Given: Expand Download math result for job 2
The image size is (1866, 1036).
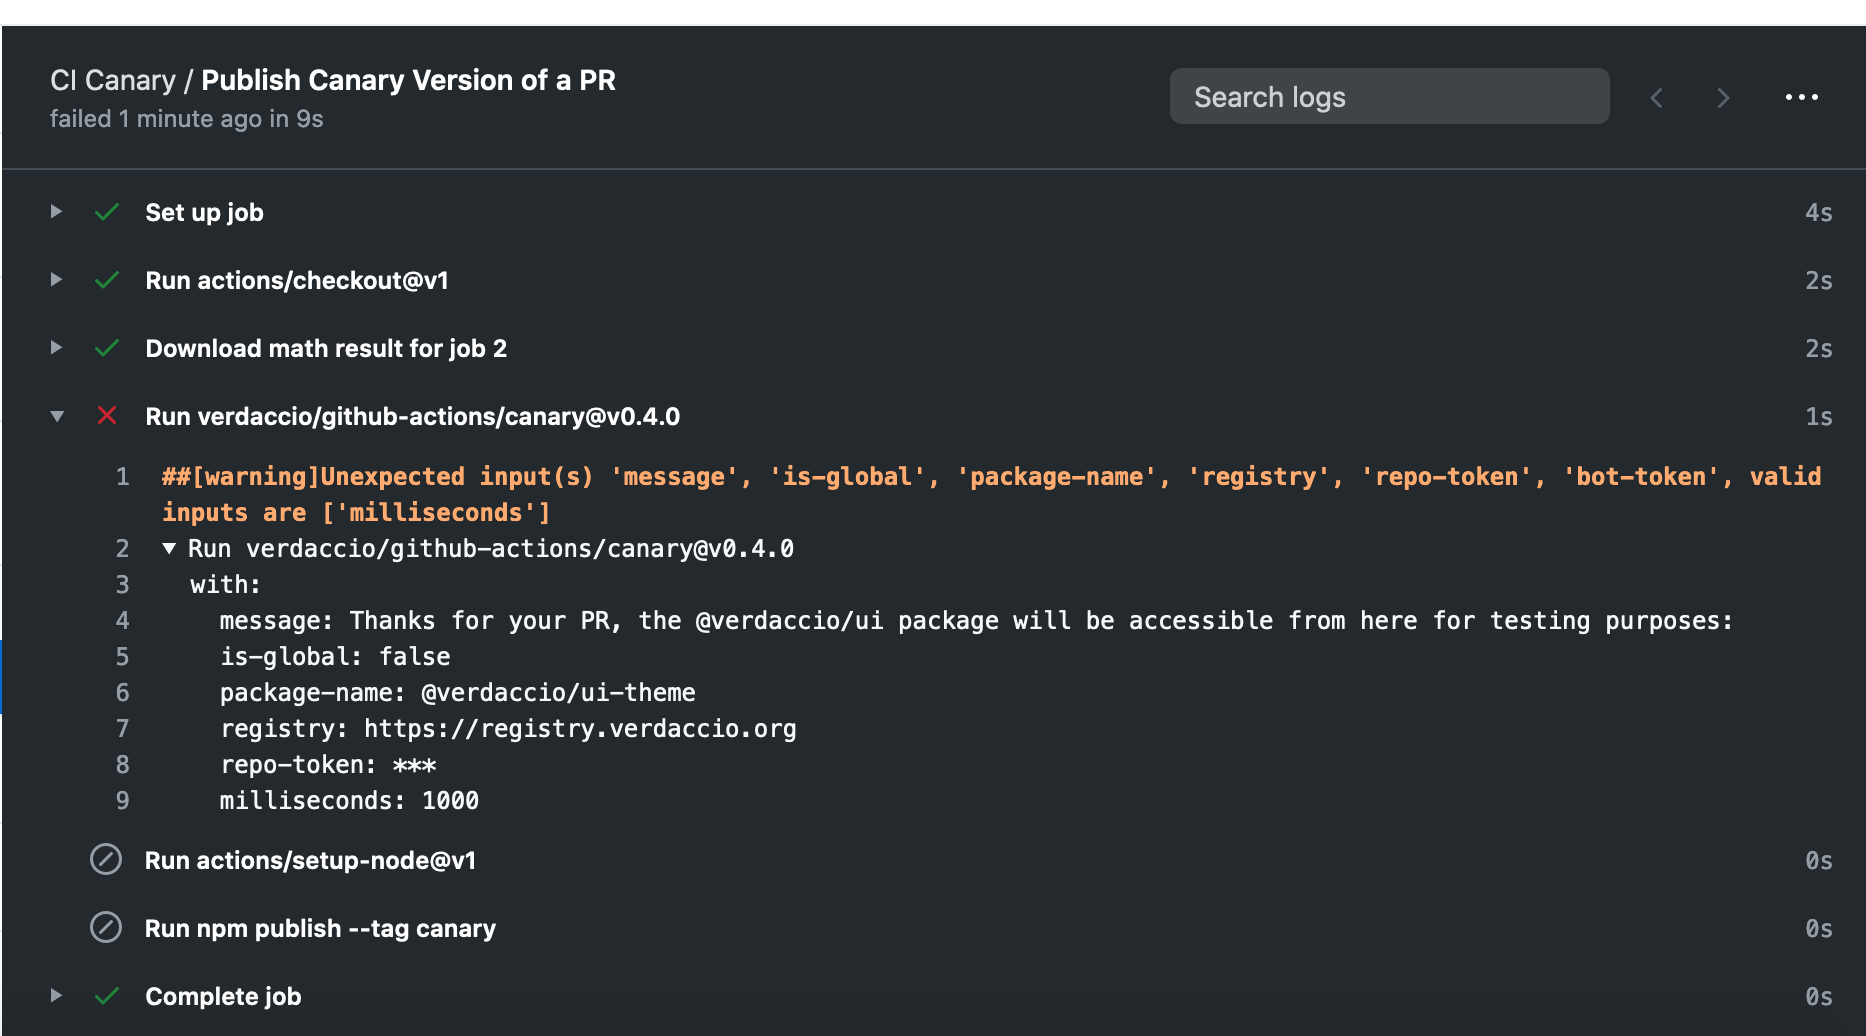Looking at the screenshot, I should [57, 348].
